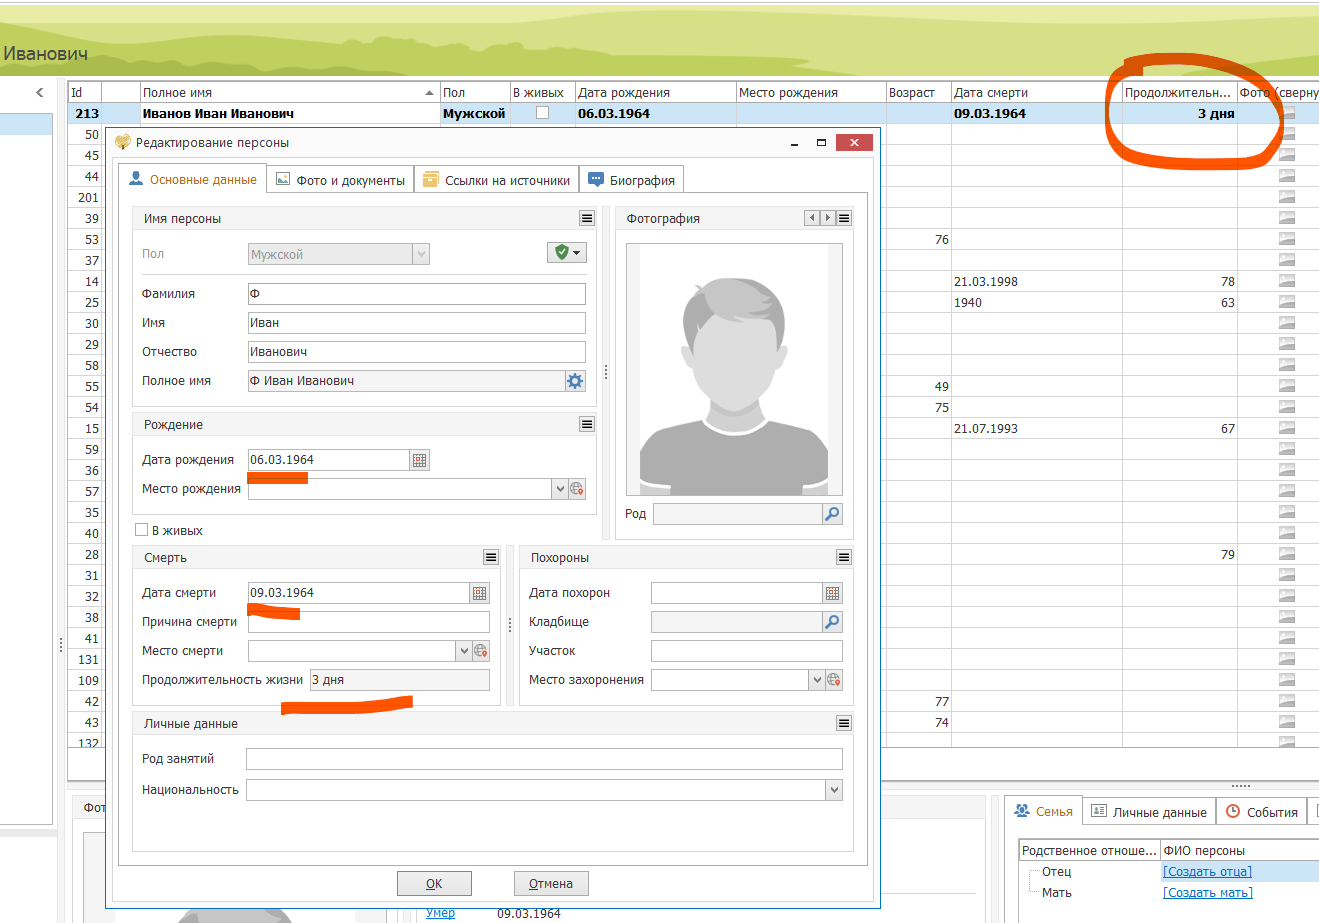The height and width of the screenshot is (923, 1319).
Task: Sort table by Возраст column header
Action: pos(918,93)
